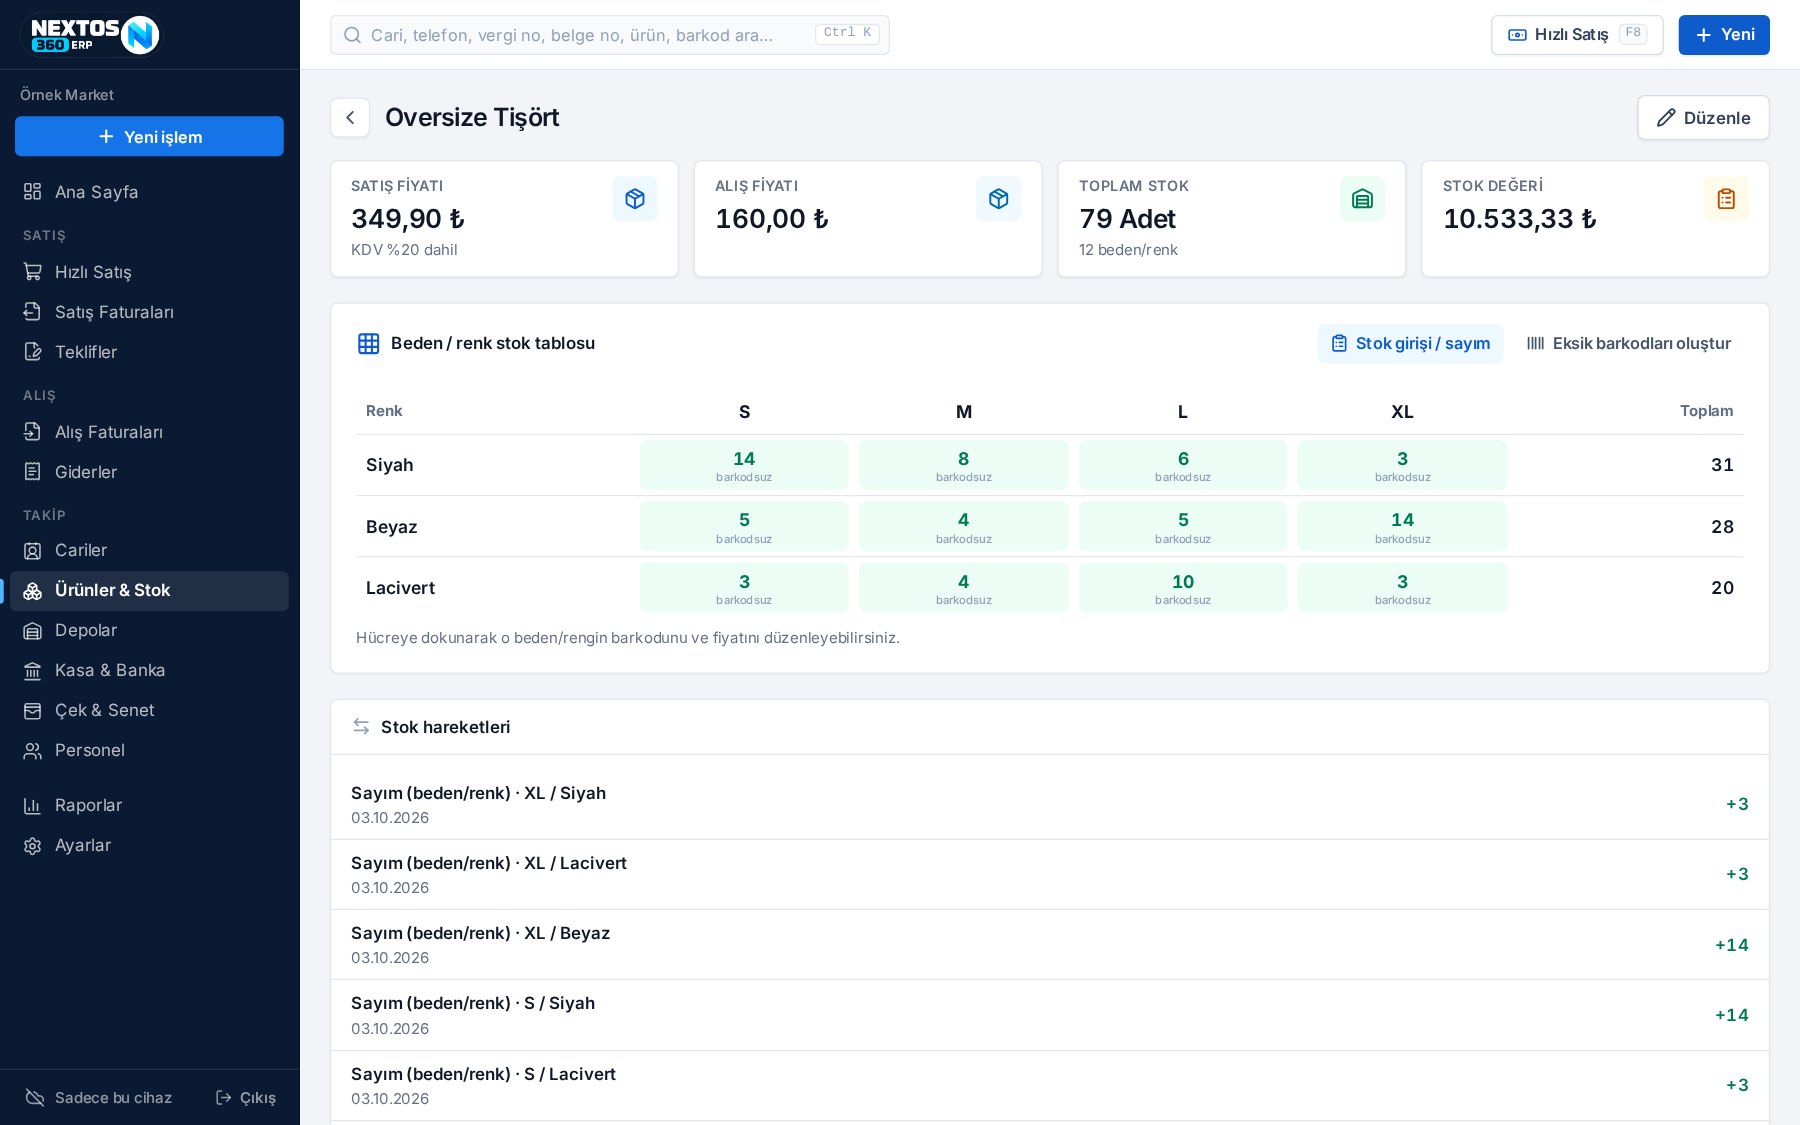Select the Siyah S stock cell showing 14
Screen dimensions: 1800x1125
tap(744, 465)
